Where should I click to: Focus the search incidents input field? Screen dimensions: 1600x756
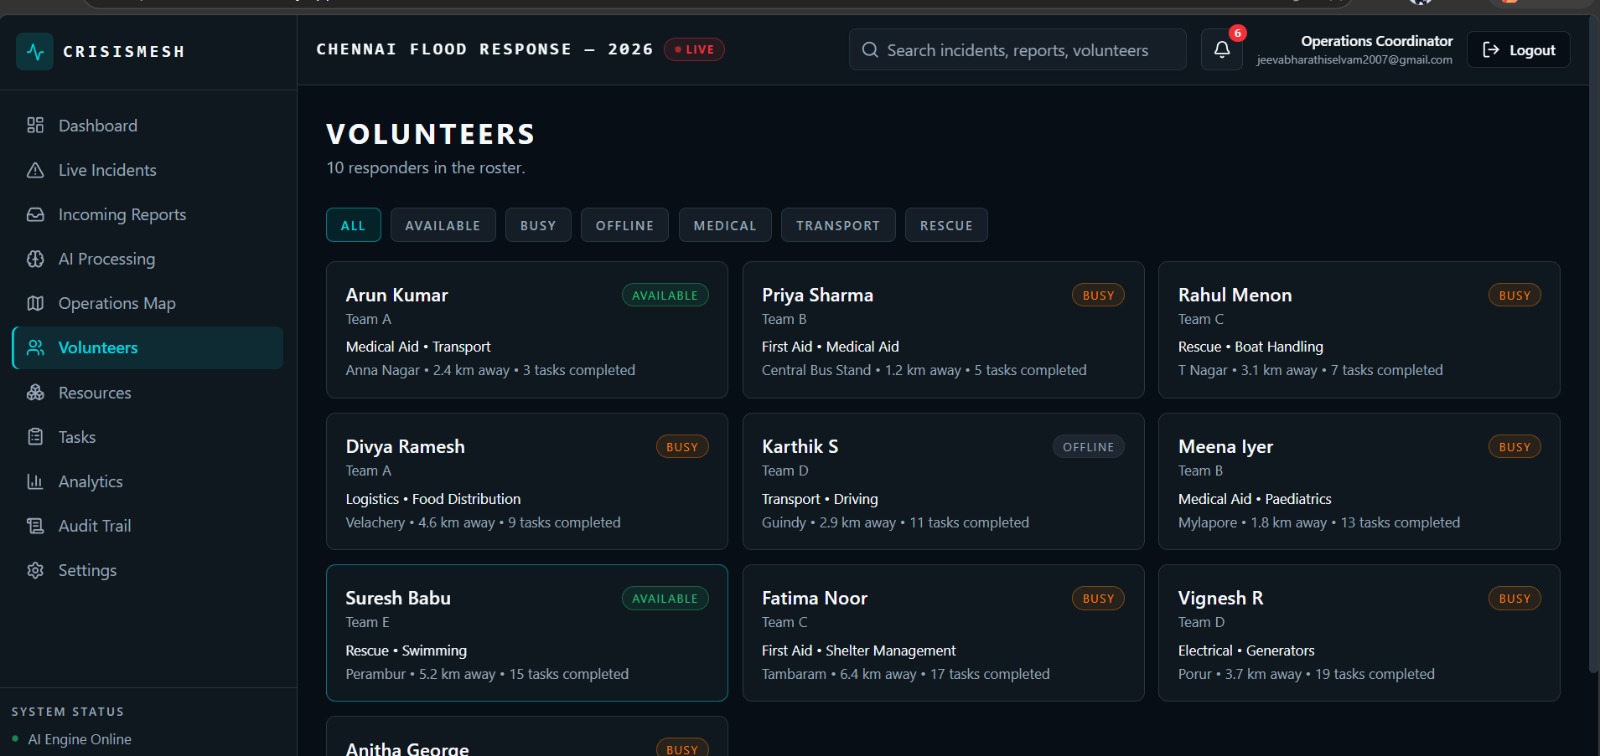(1018, 50)
